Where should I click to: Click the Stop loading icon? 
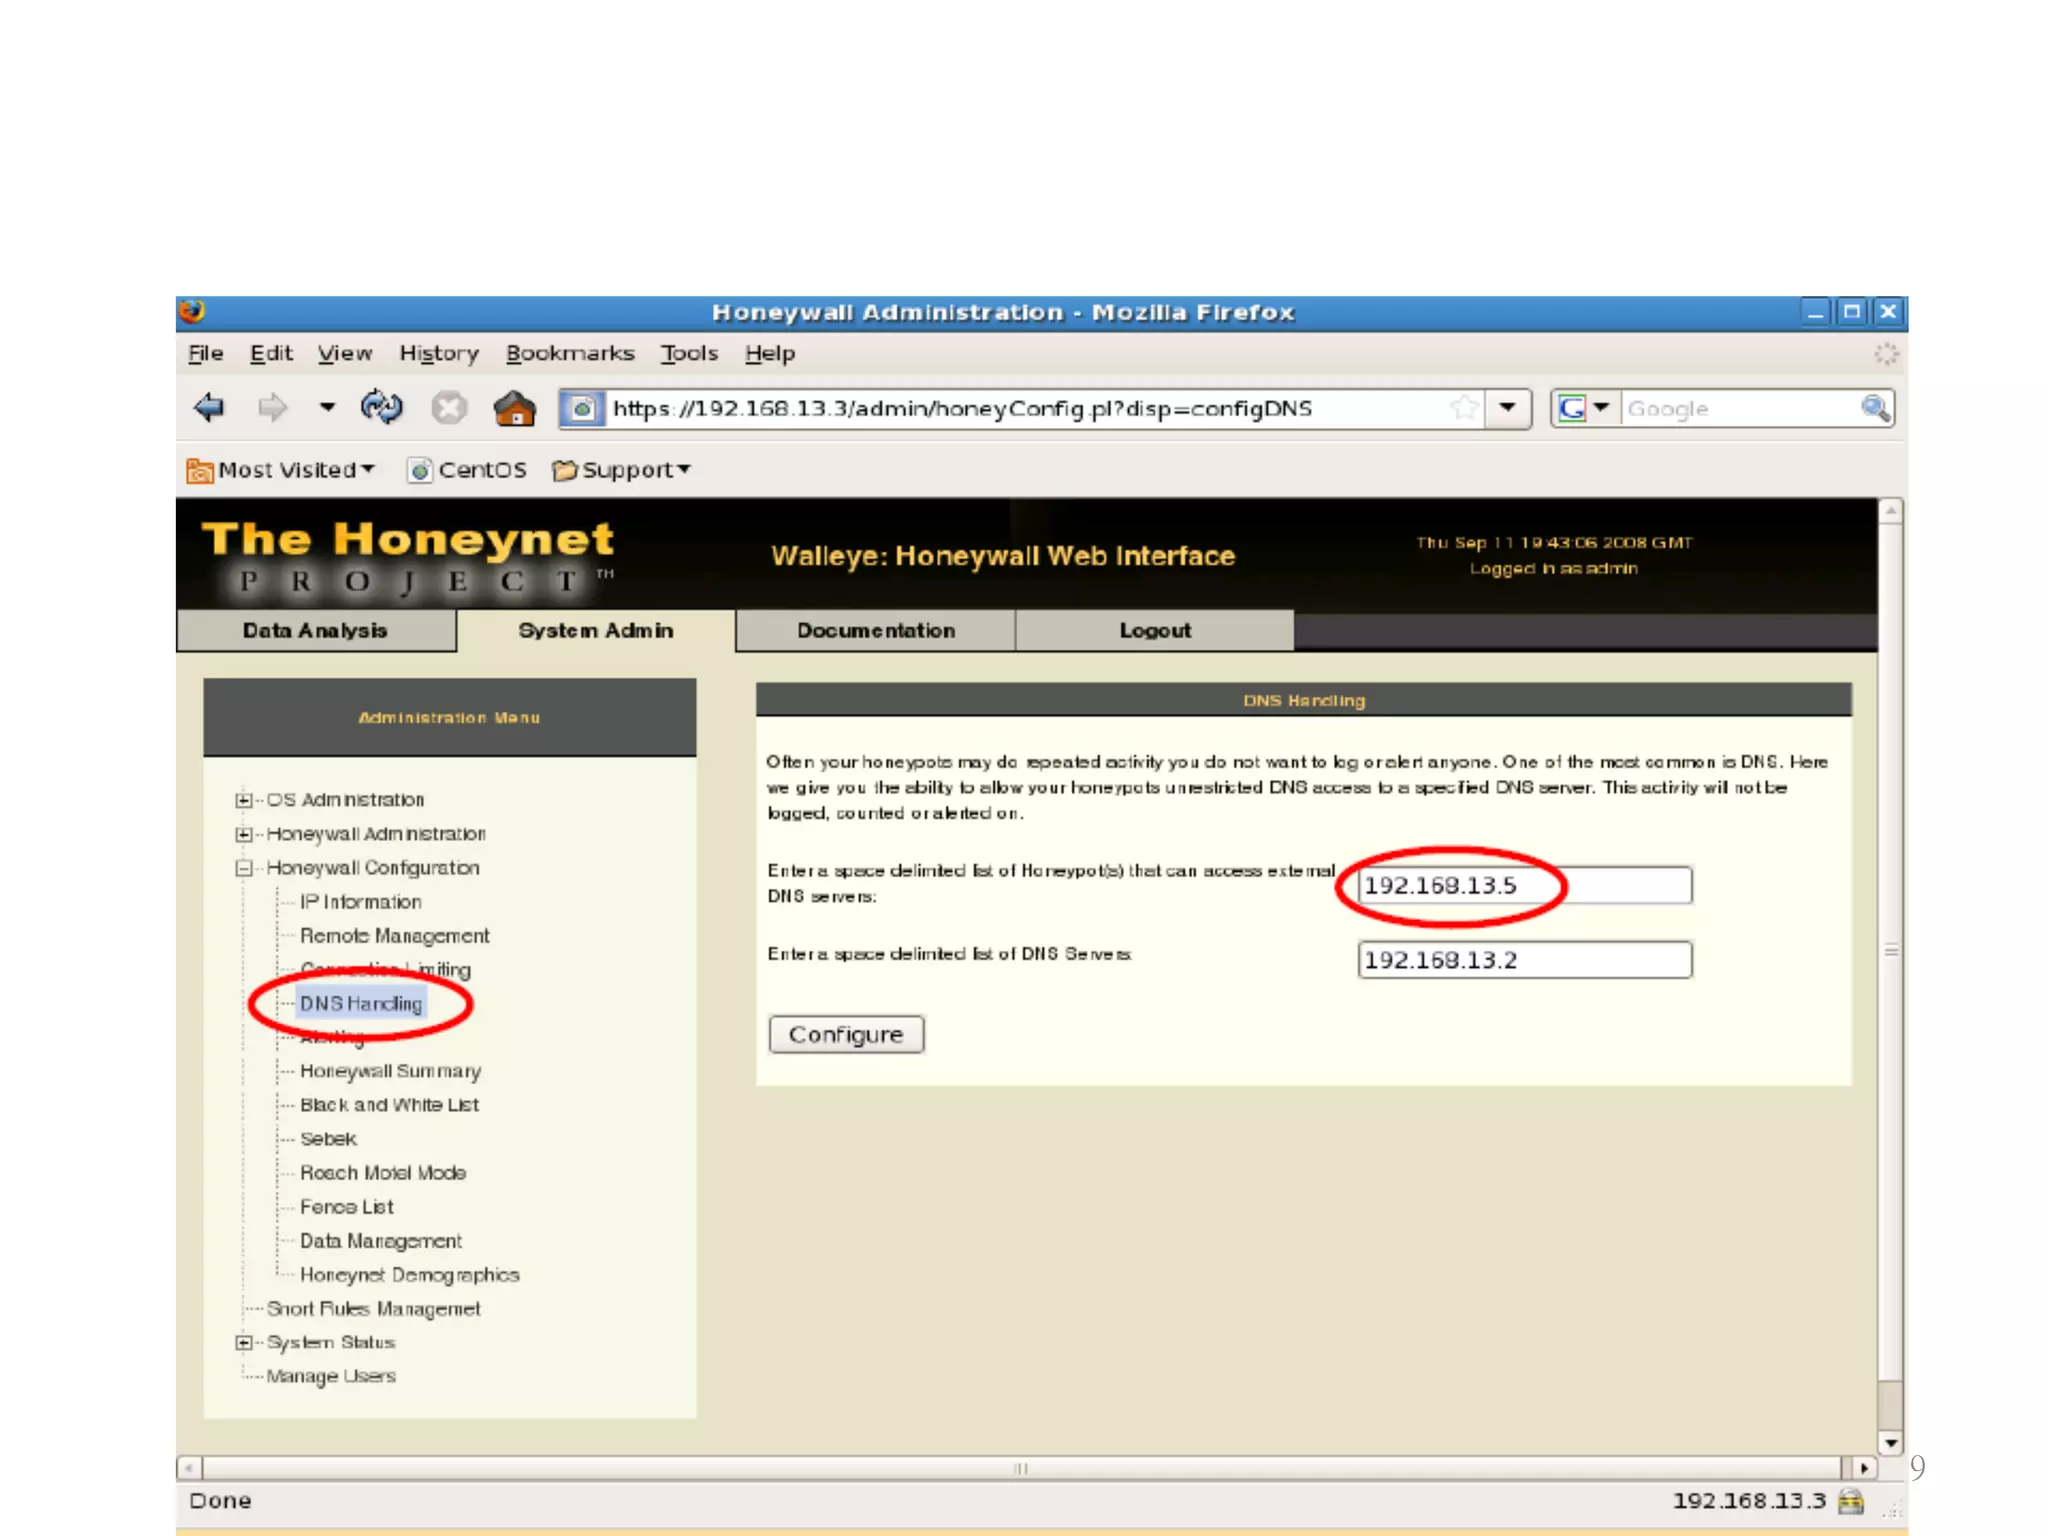[x=449, y=408]
